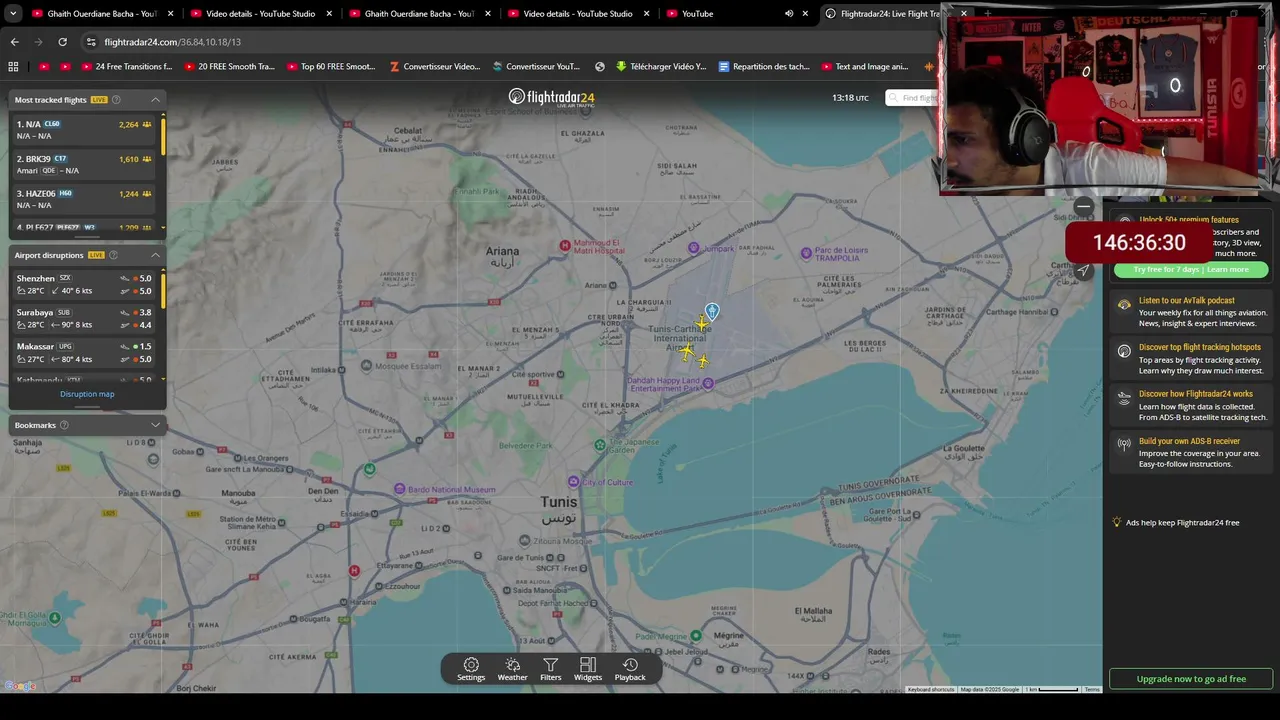Collapse the Airport disruptions panel
This screenshot has width=1280, height=720.
[x=155, y=255]
